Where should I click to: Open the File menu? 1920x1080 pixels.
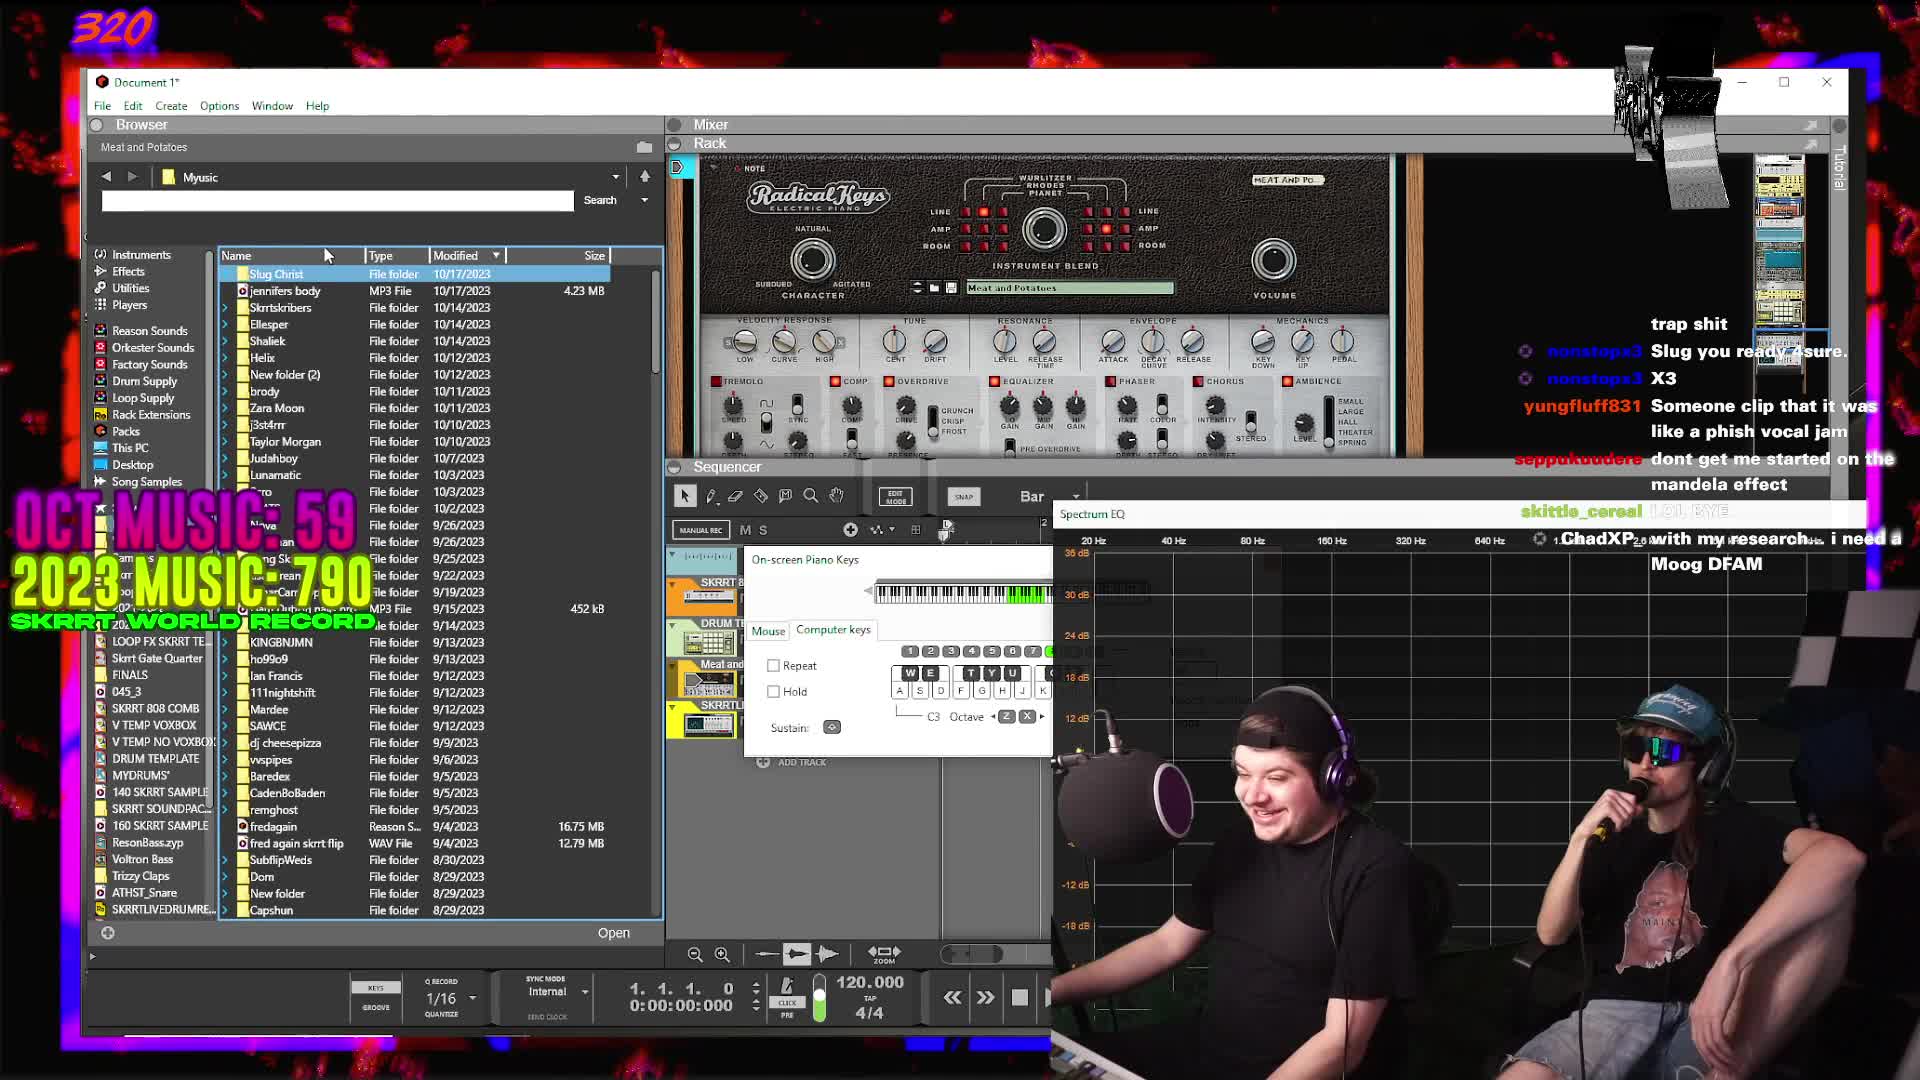pos(102,106)
